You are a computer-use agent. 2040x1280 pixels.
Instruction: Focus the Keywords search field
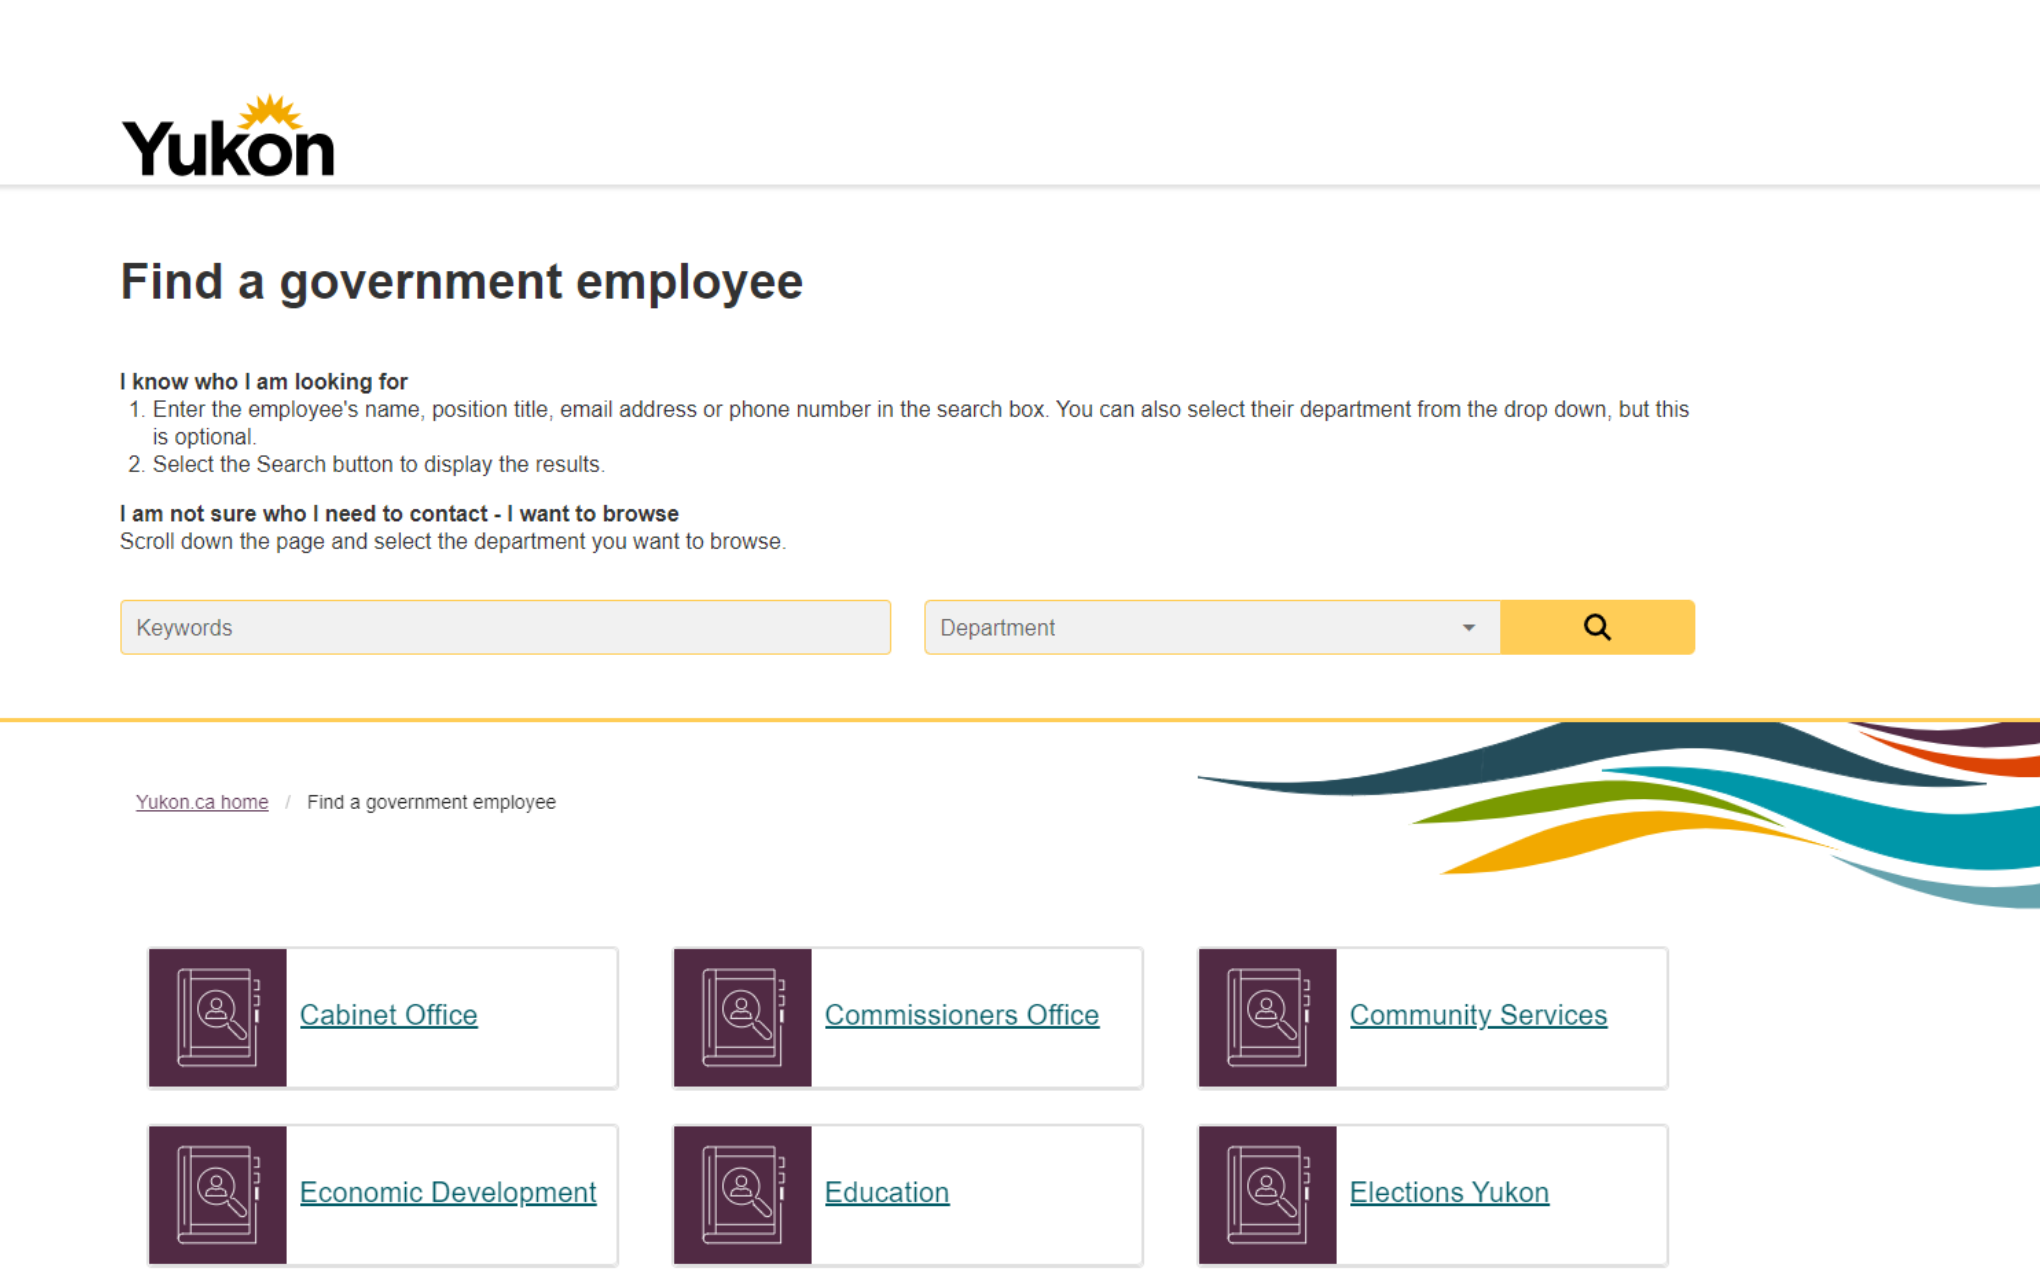click(505, 627)
